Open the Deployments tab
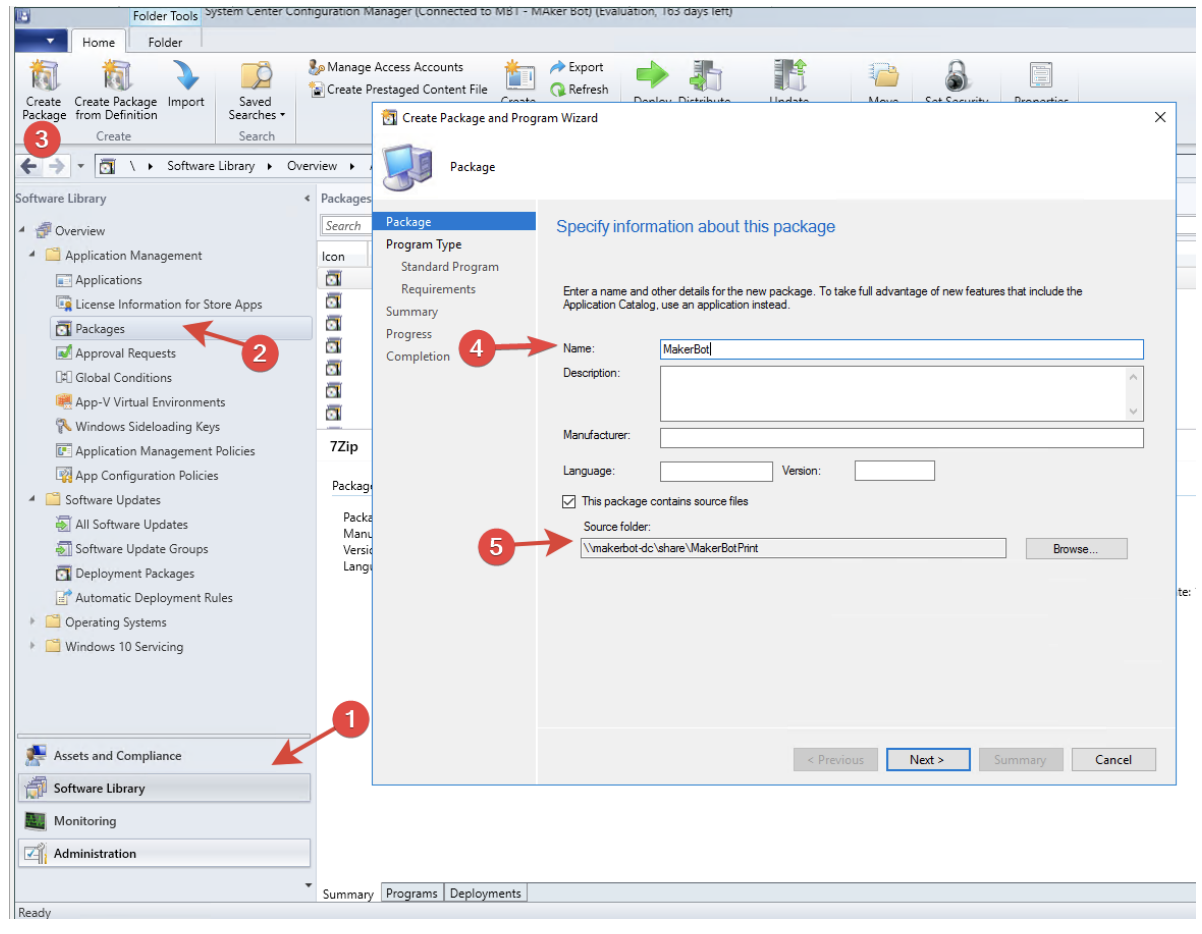This screenshot has height=934, width=1202. click(x=485, y=893)
